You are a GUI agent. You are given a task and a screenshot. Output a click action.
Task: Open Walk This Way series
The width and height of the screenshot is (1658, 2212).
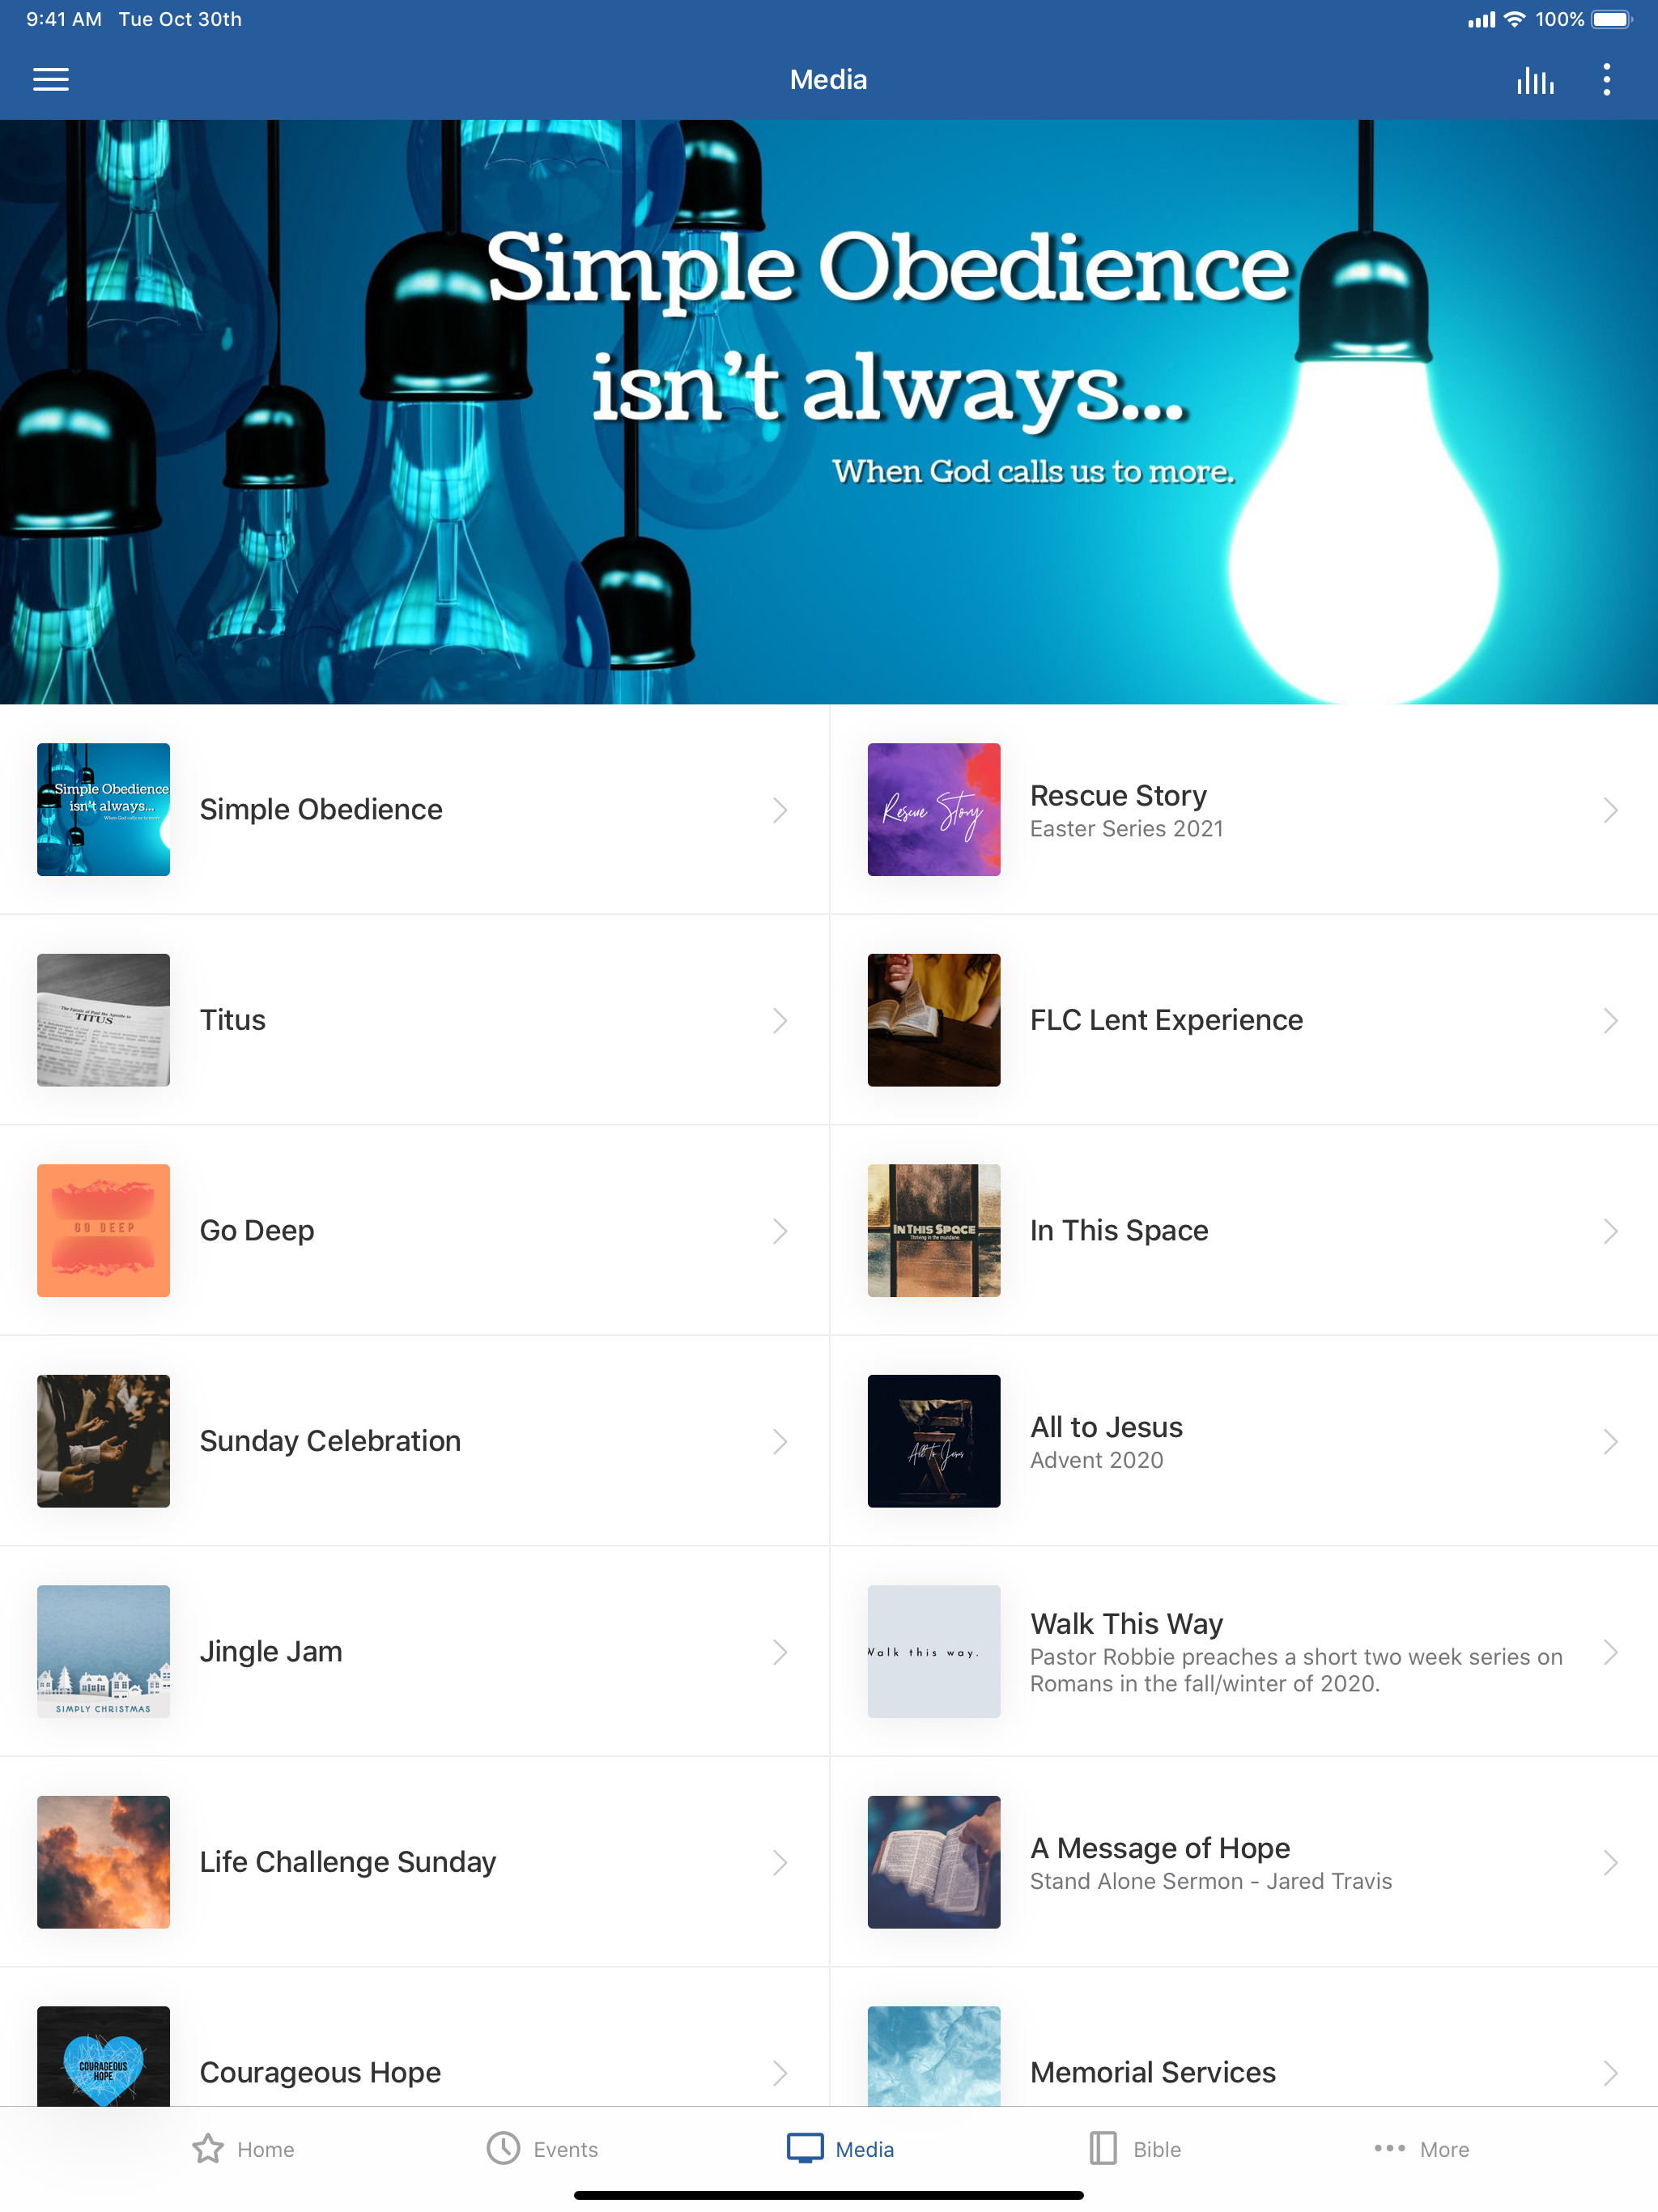coord(1244,1651)
